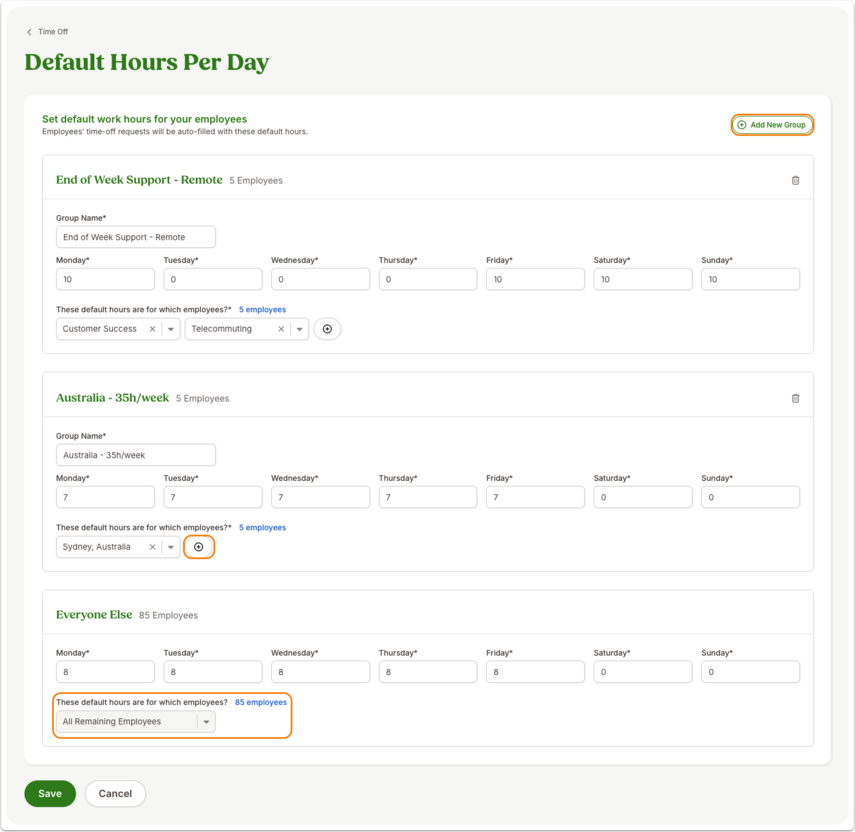855x832 pixels.
Task: Edit Wednesday hours for Everyone Else
Action: 321,672
